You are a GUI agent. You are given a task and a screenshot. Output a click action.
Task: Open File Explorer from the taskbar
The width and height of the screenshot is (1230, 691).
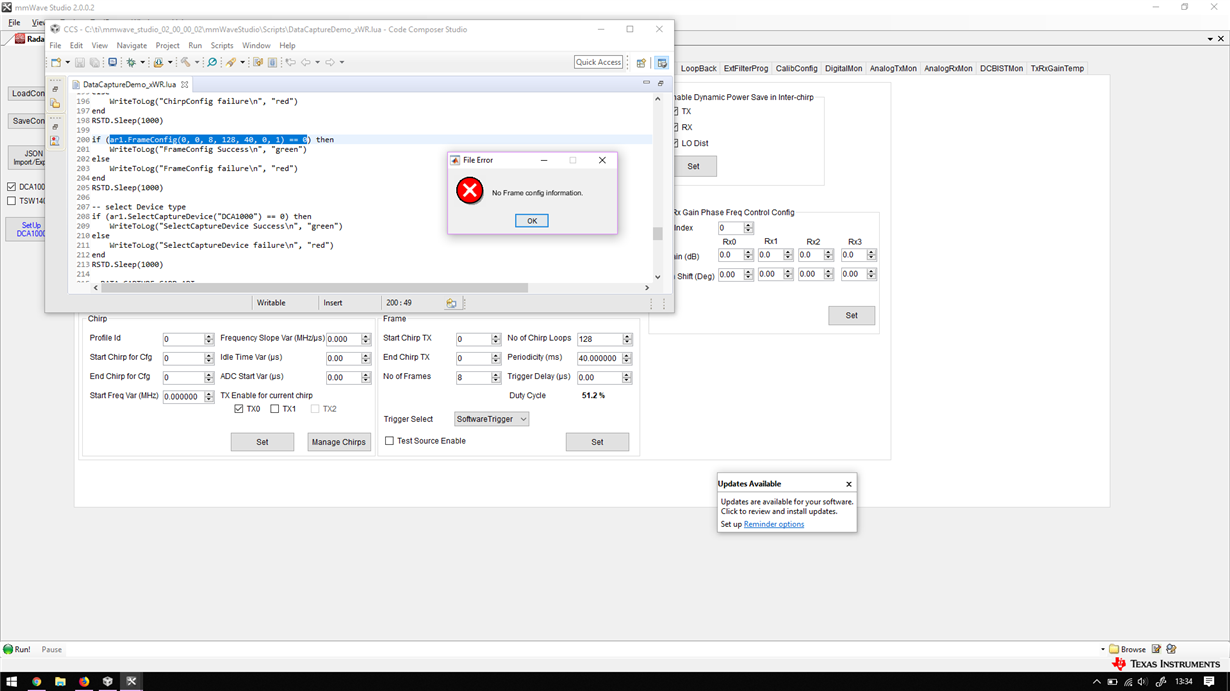tap(60, 681)
